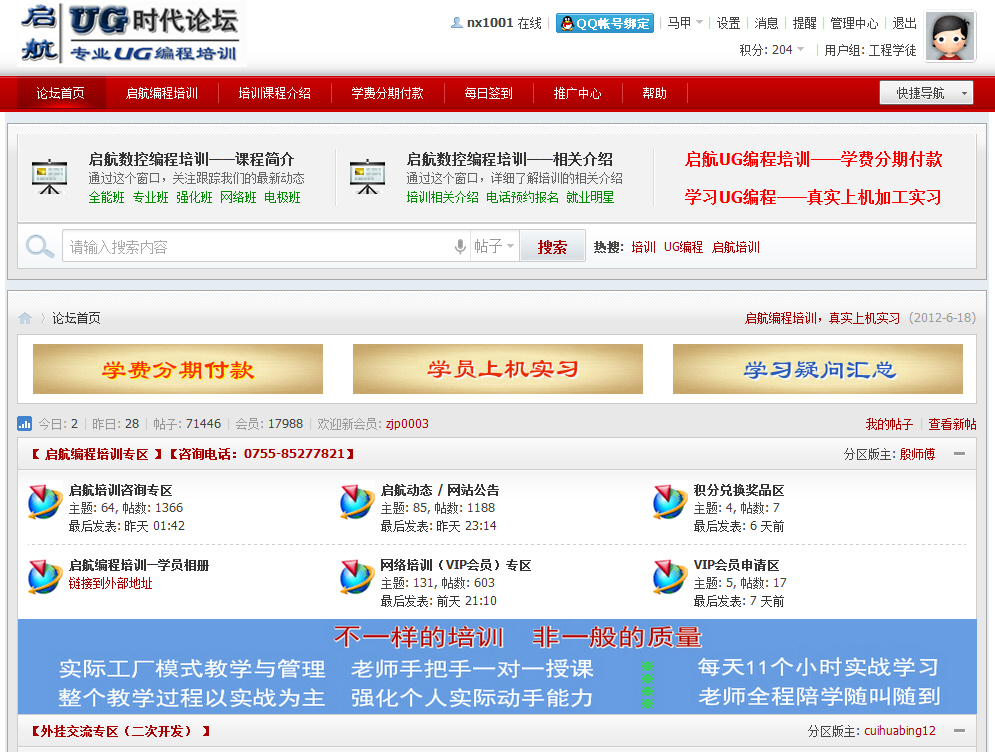Select the 每日签到 nav tab

(488, 93)
